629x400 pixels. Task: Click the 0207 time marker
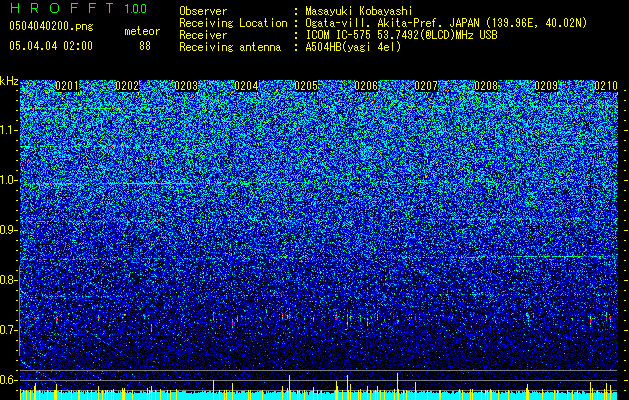(426, 86)
